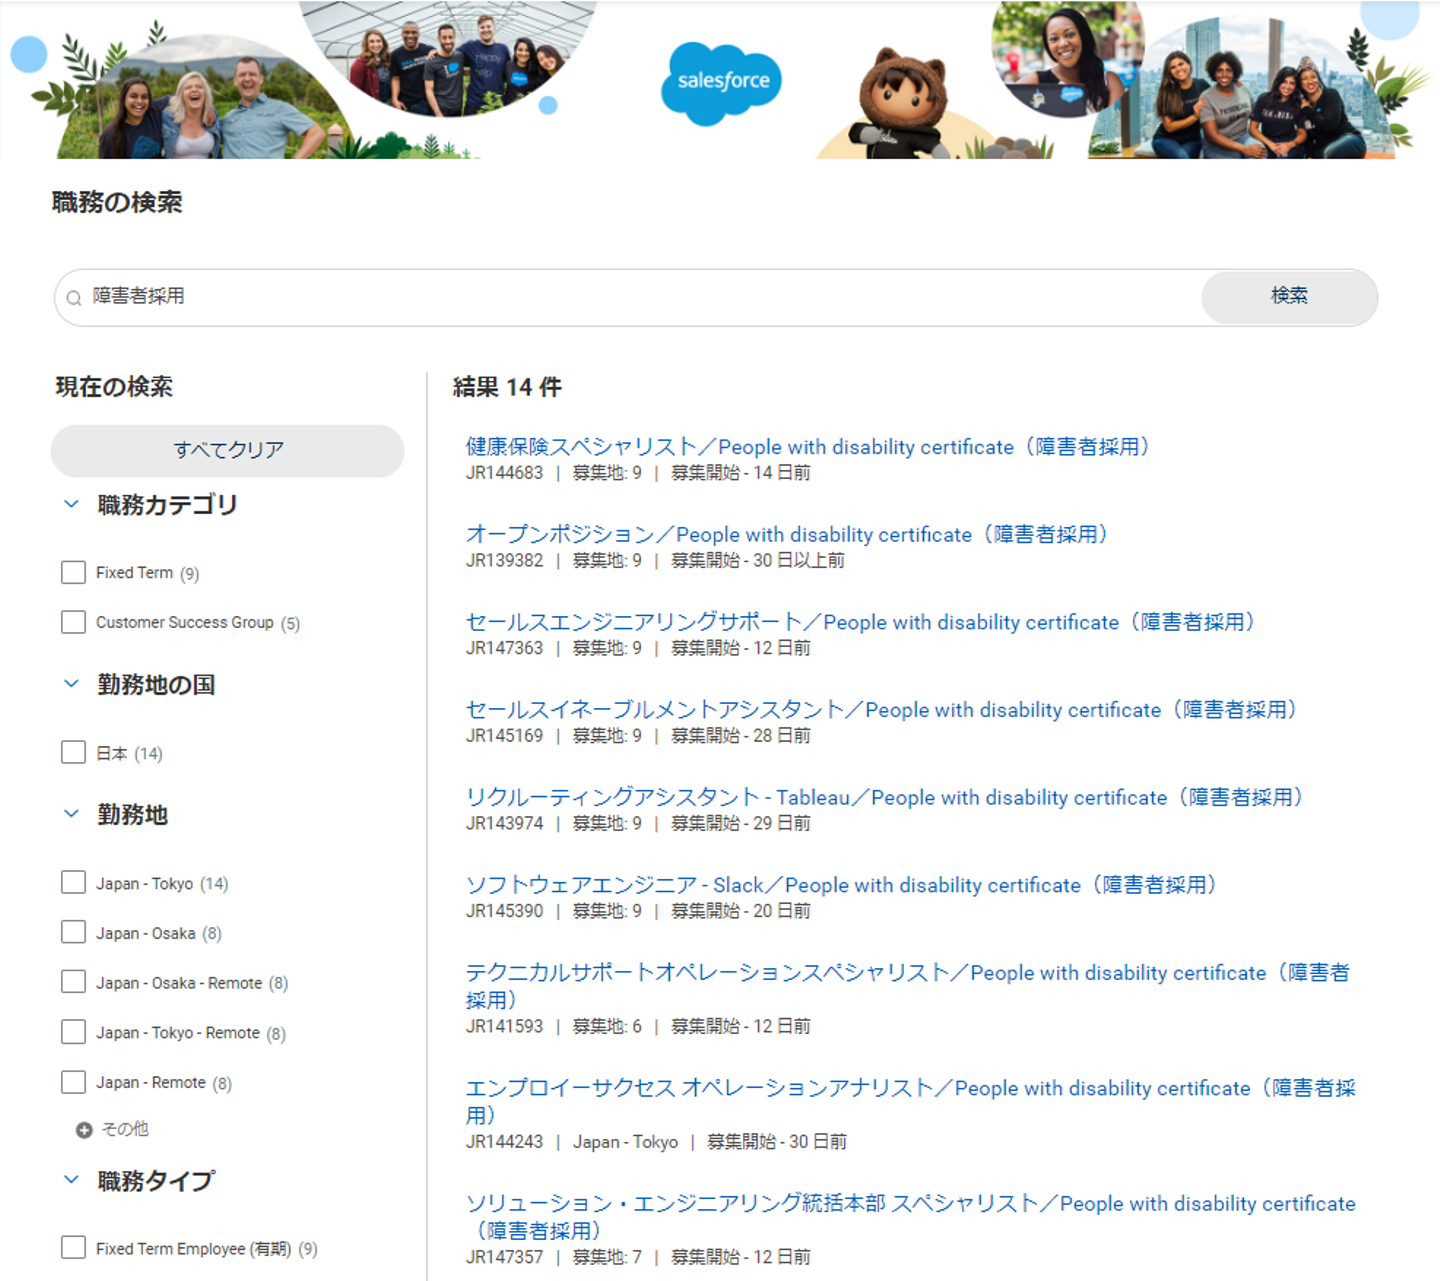Click 募集開始 - 14 日前 posting date
Screen dimensions: 1440x1281
coord(741,473)
